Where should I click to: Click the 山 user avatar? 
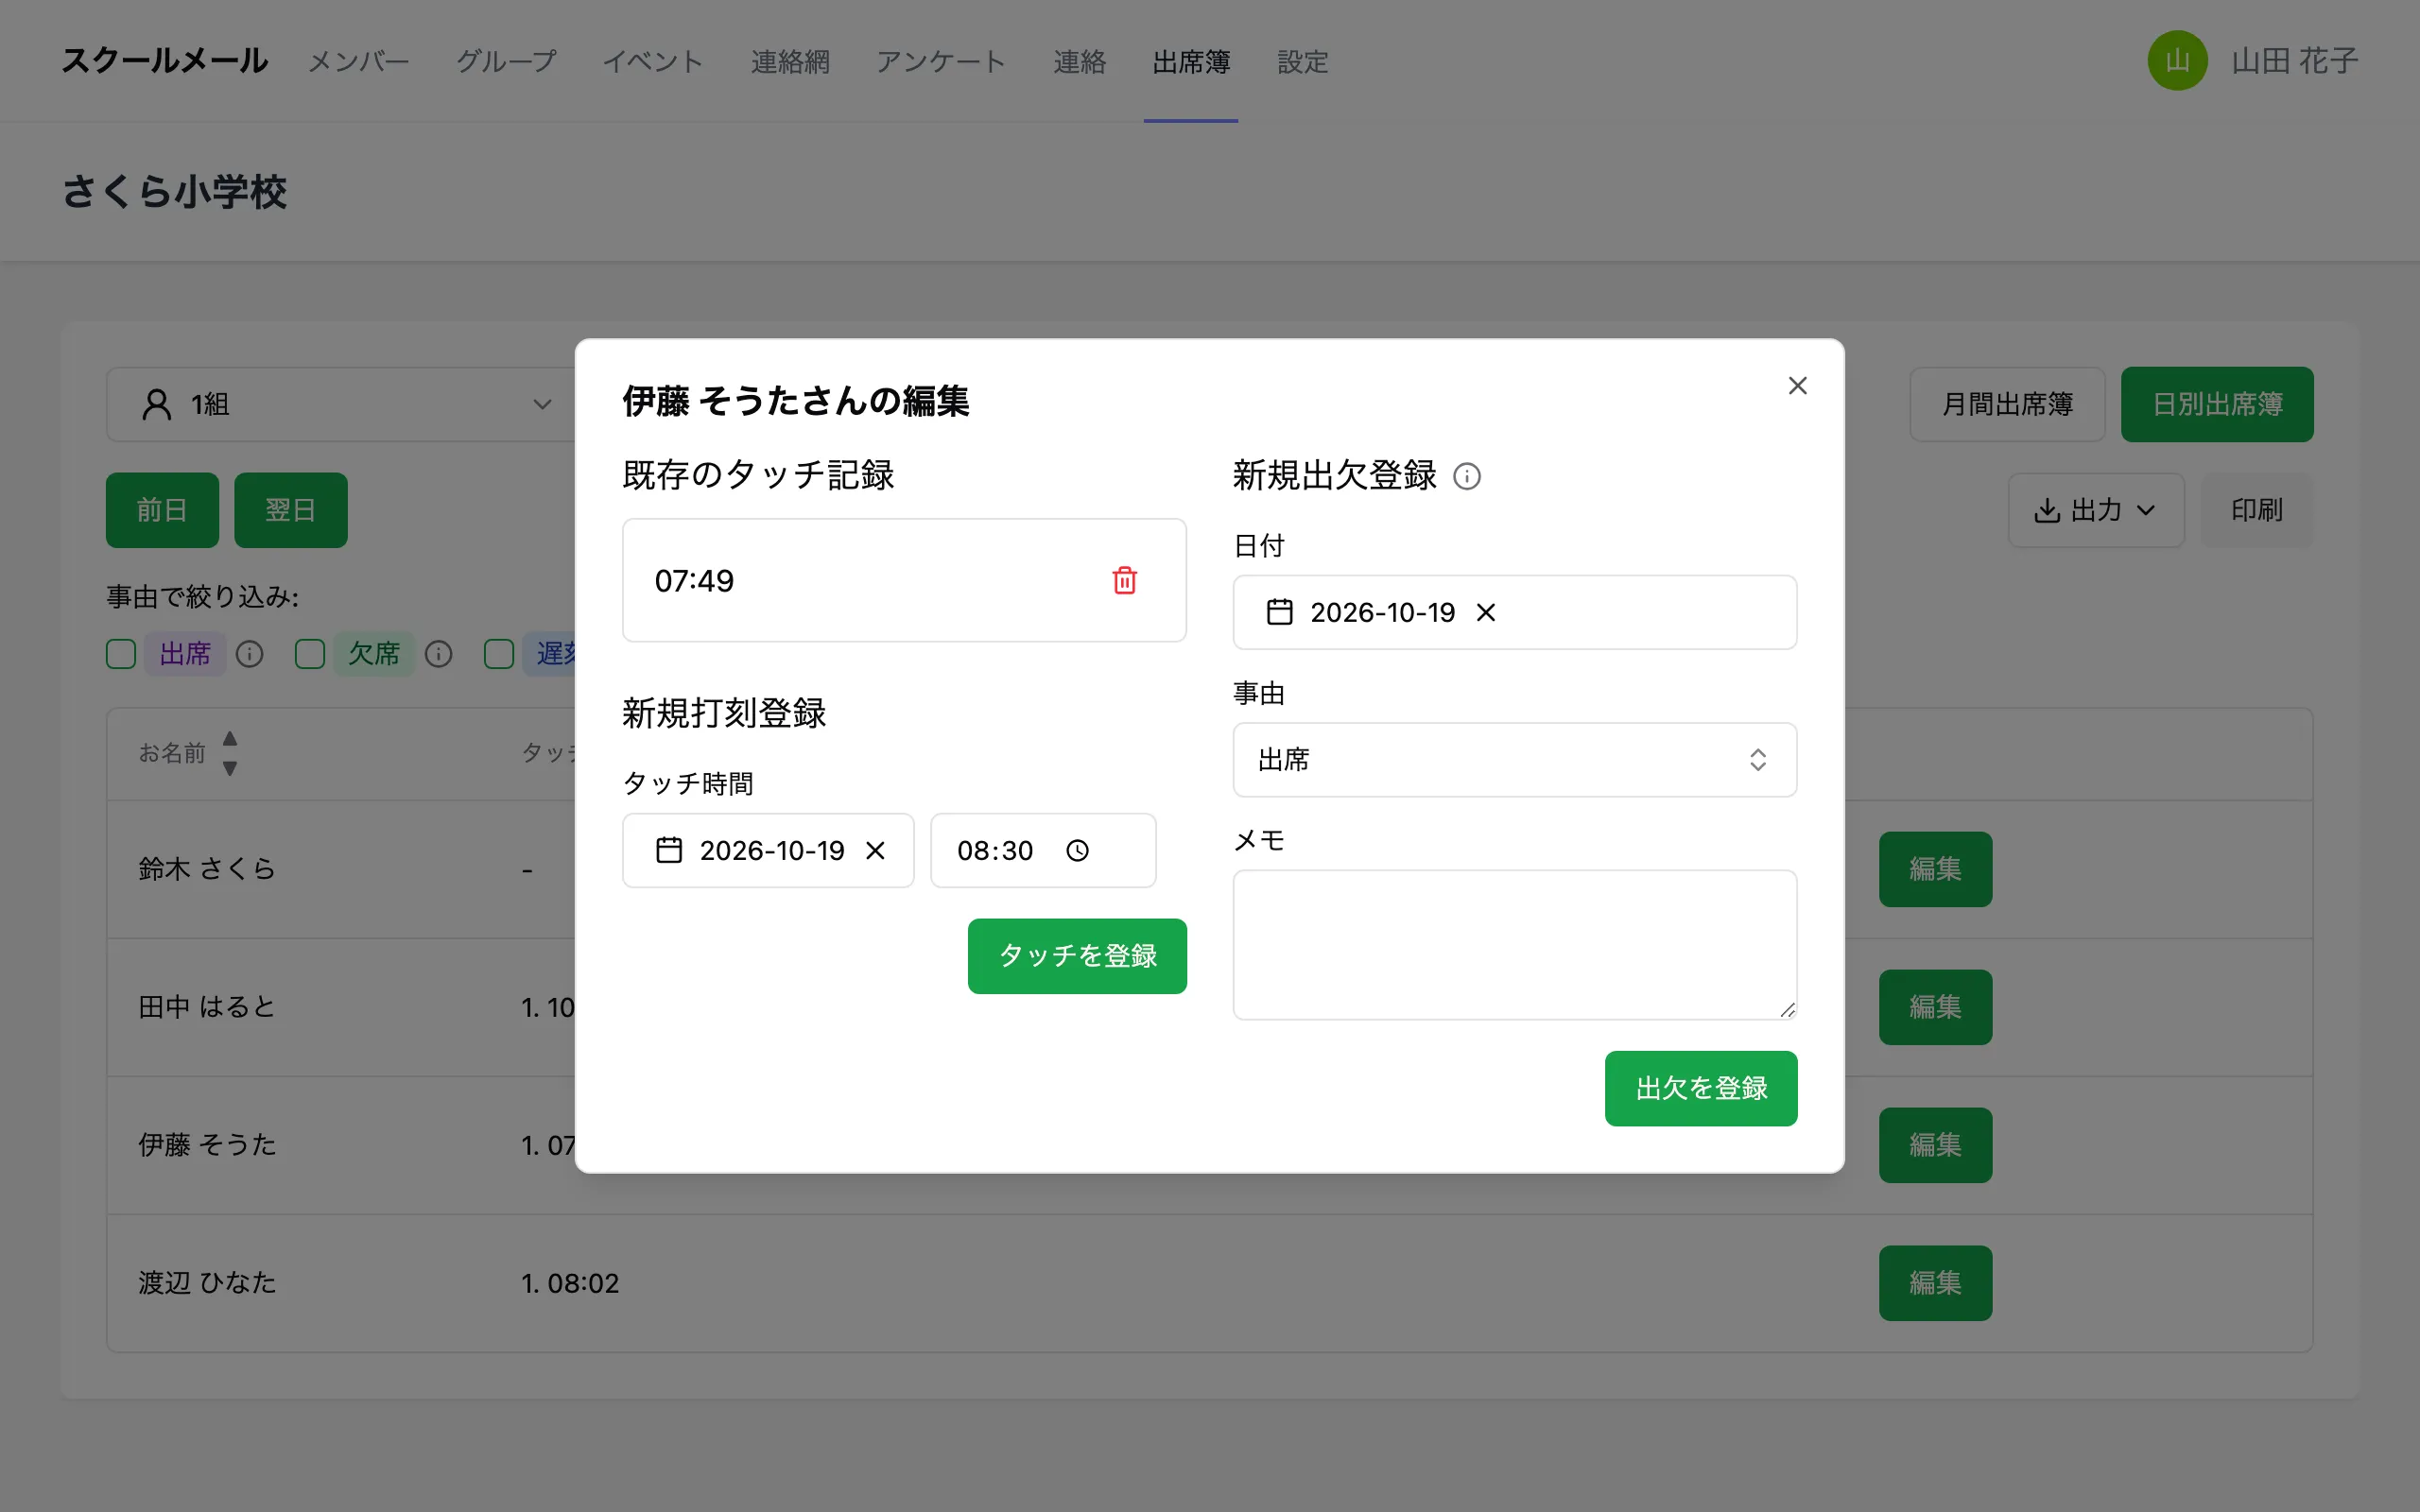(2177, 61)
